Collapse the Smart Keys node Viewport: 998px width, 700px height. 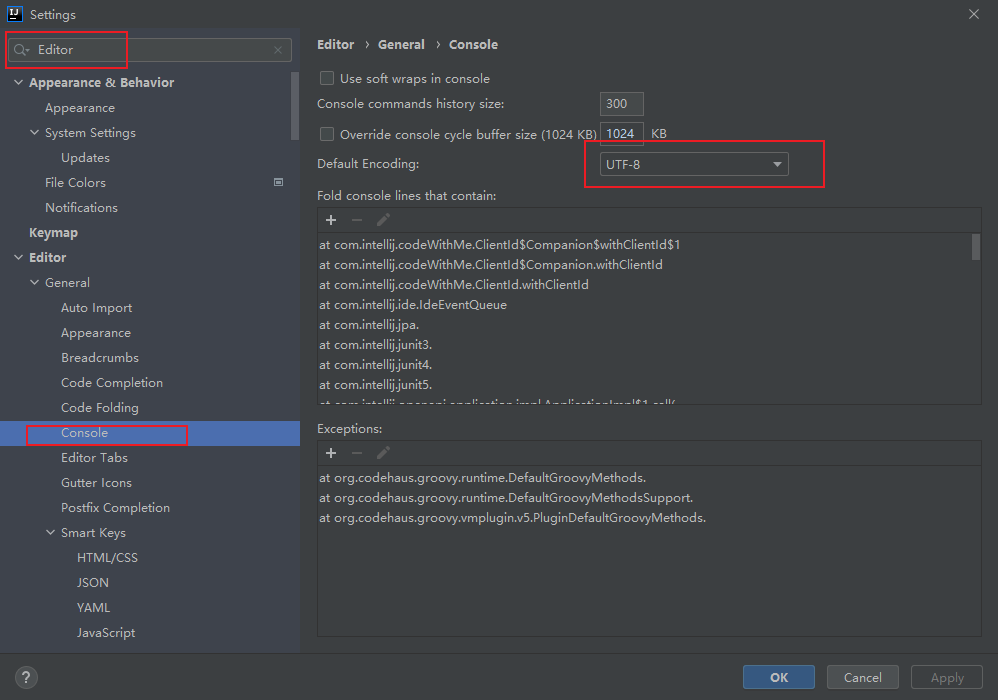50,532
